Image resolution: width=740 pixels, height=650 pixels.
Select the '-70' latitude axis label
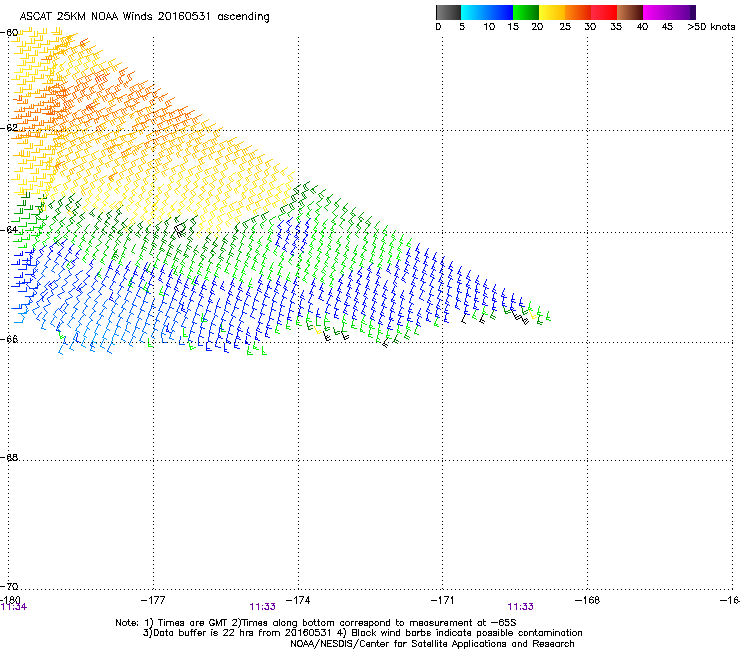(9, 586)
